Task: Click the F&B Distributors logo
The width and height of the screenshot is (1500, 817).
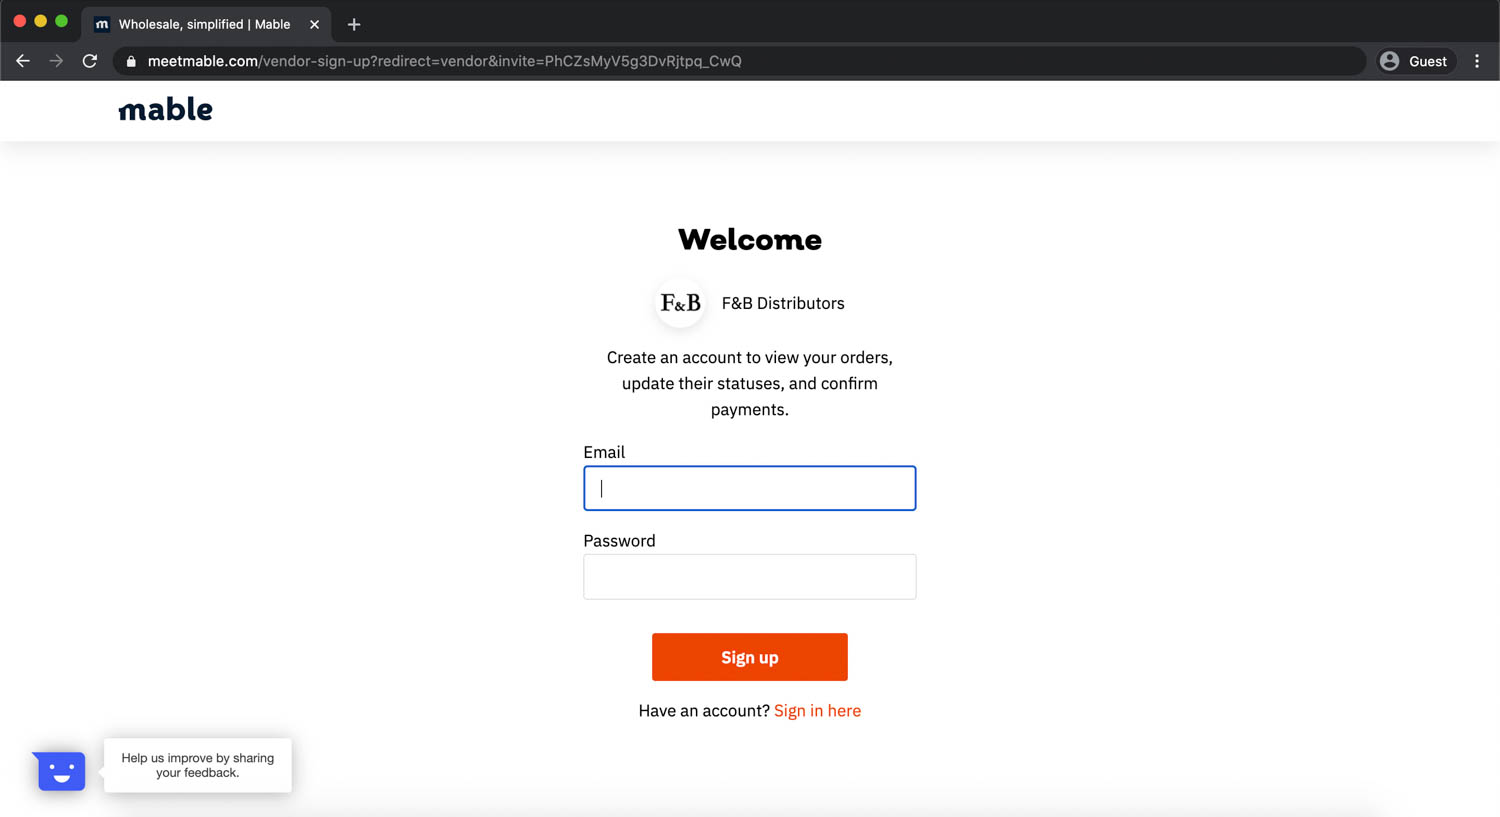Action: pos(680,303)
